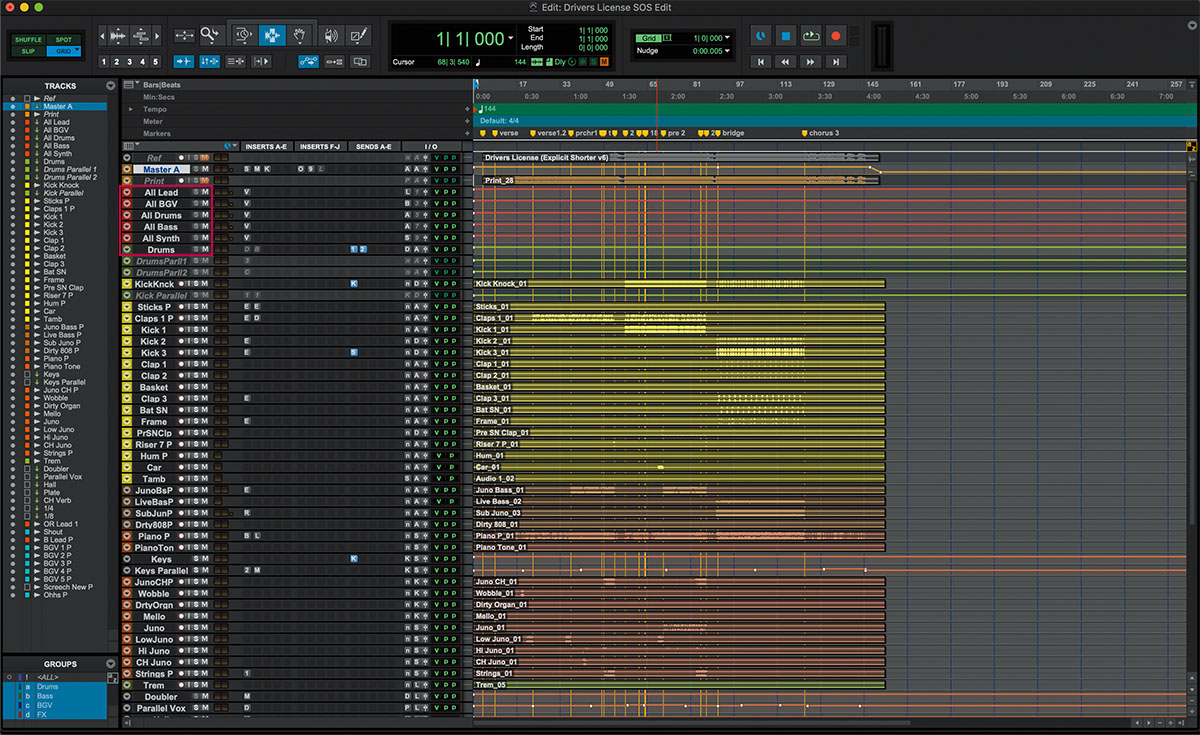Open the Edit window toolbar menu
Viewport: 1200px width, 735px height.
tap(1192, 25)
